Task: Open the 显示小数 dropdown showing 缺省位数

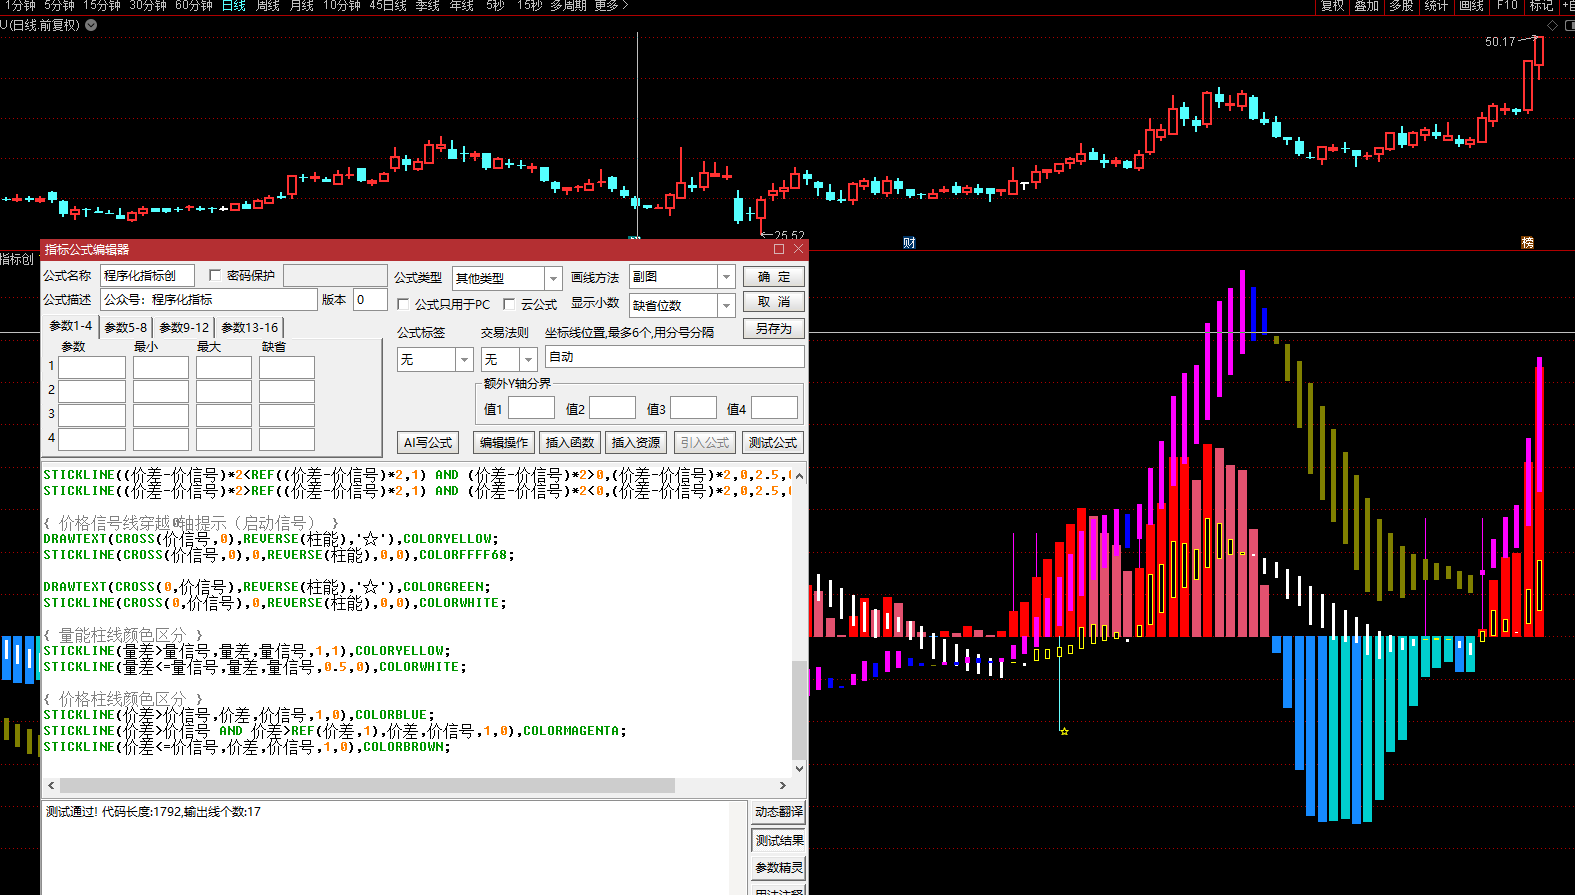Action: pyautogui.click(x=726, y=305)
